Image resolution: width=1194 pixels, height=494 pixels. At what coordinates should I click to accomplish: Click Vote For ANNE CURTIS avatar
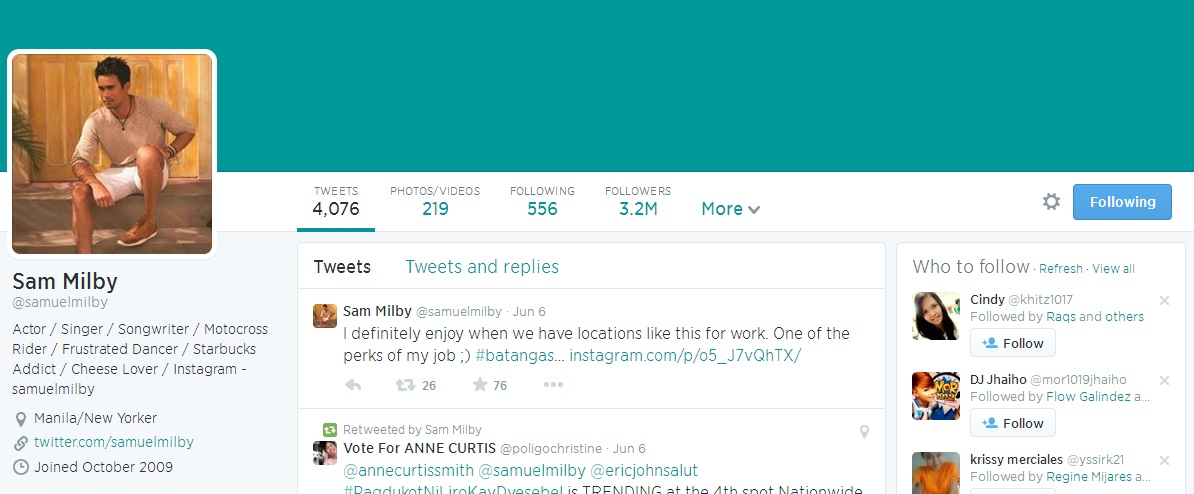point(324,453)
